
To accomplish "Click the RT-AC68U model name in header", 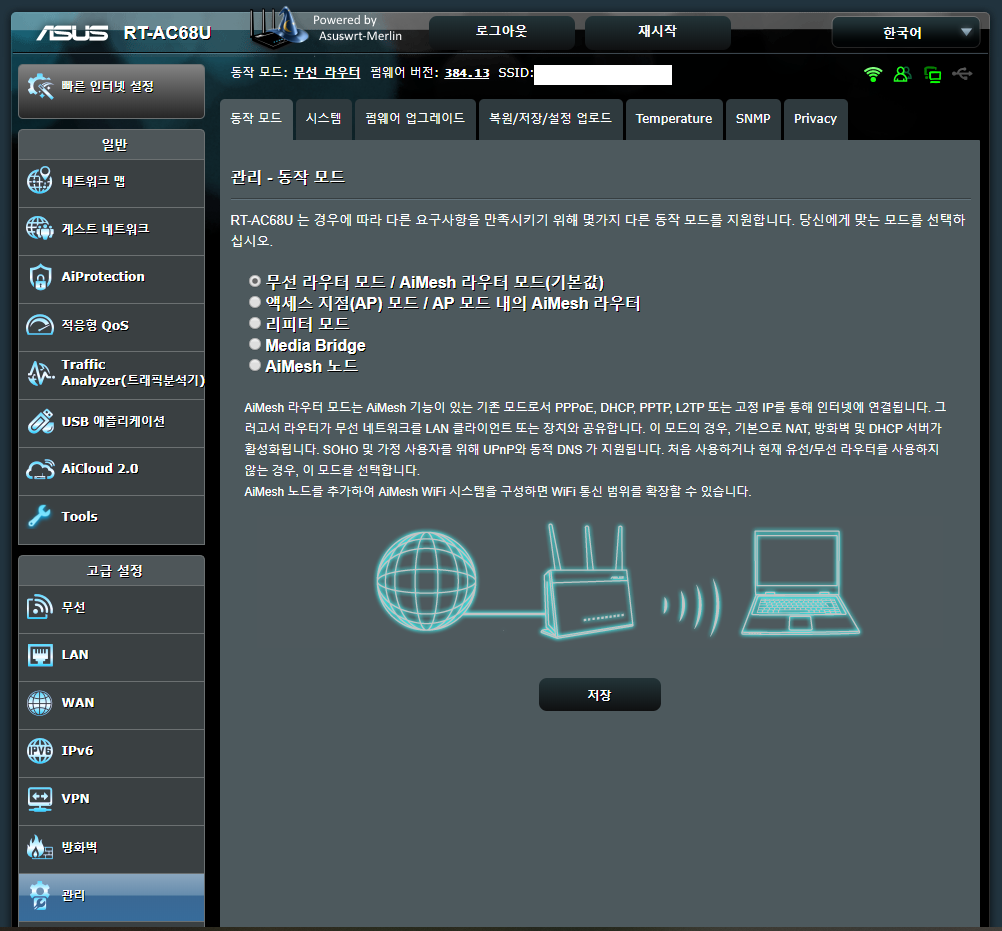I will (x=167, y=33).
